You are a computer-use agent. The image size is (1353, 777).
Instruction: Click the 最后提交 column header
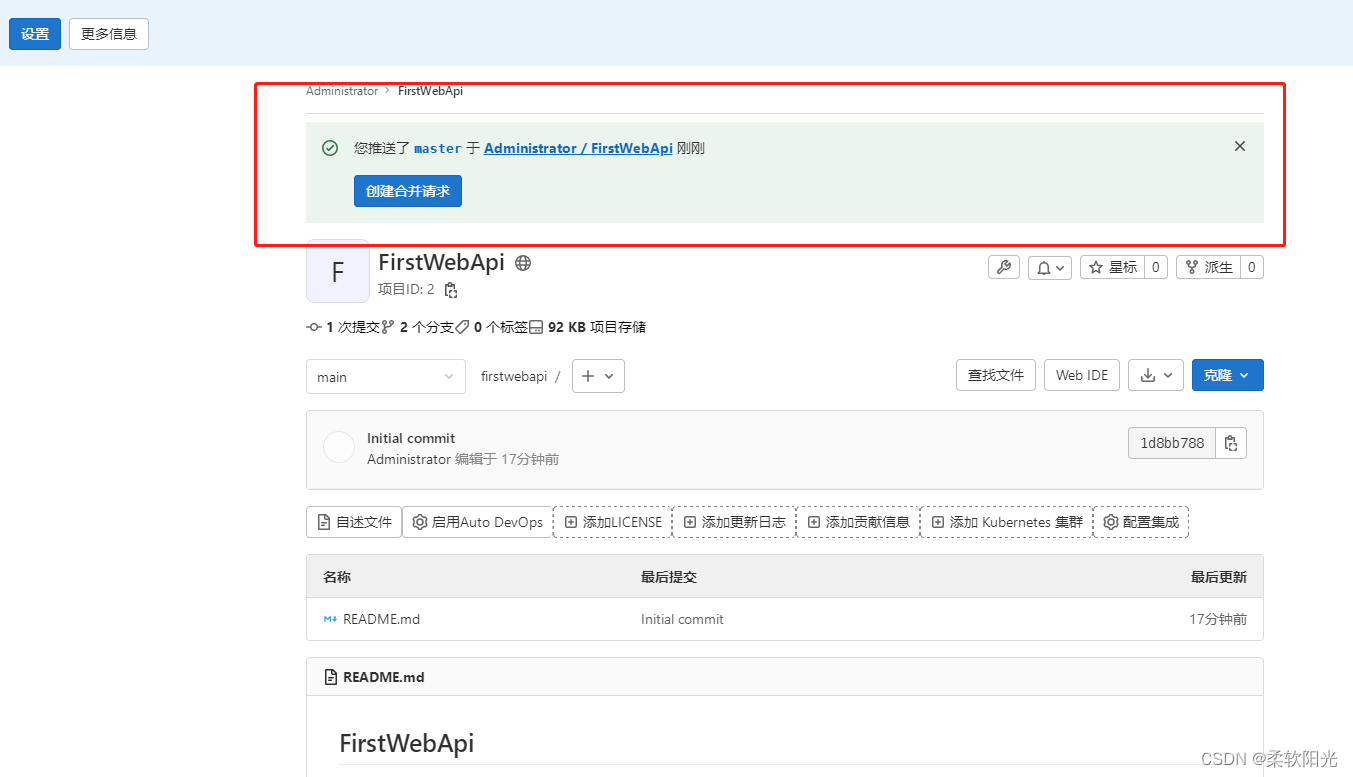tap(669, 577)
